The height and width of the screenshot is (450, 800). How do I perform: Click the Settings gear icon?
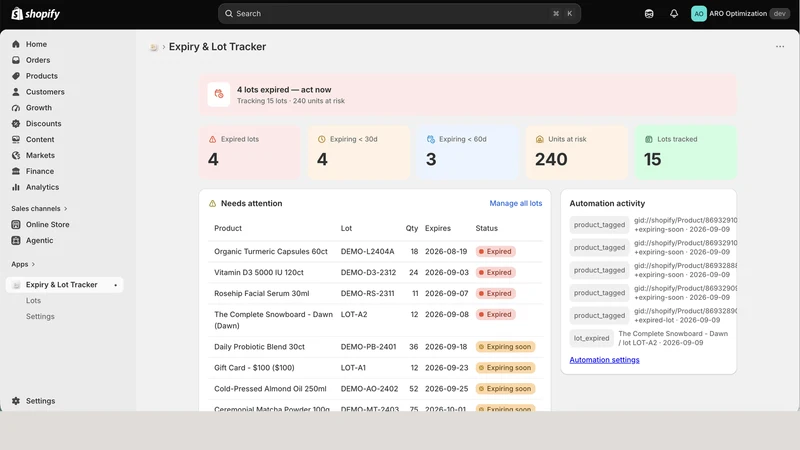coord(16,401)
